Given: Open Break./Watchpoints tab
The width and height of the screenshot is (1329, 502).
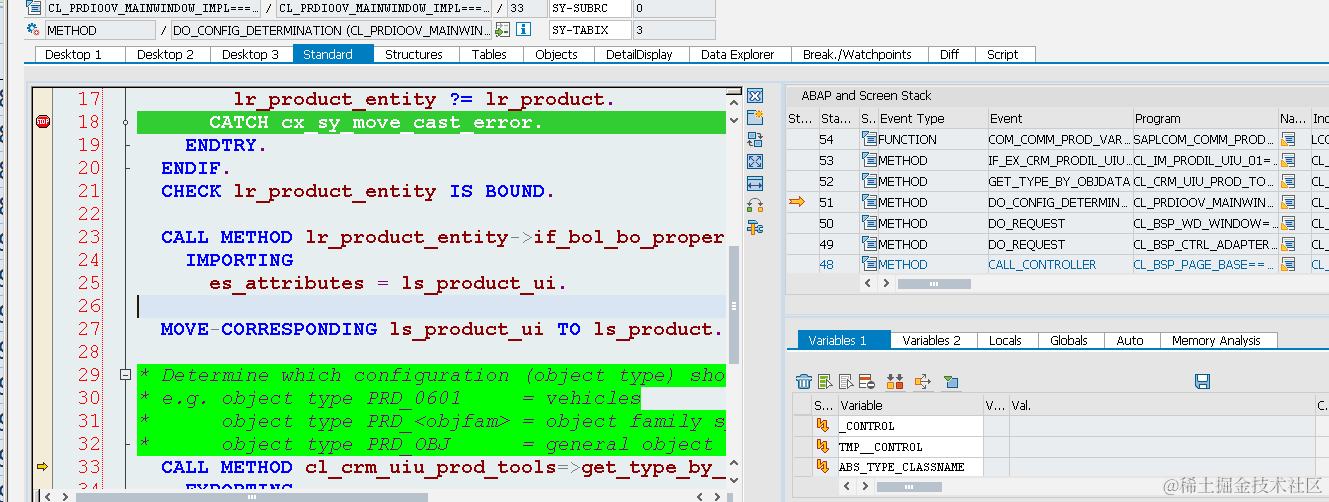Looking at the screenshot, I should pyautogui.click(x=858, y=54).
